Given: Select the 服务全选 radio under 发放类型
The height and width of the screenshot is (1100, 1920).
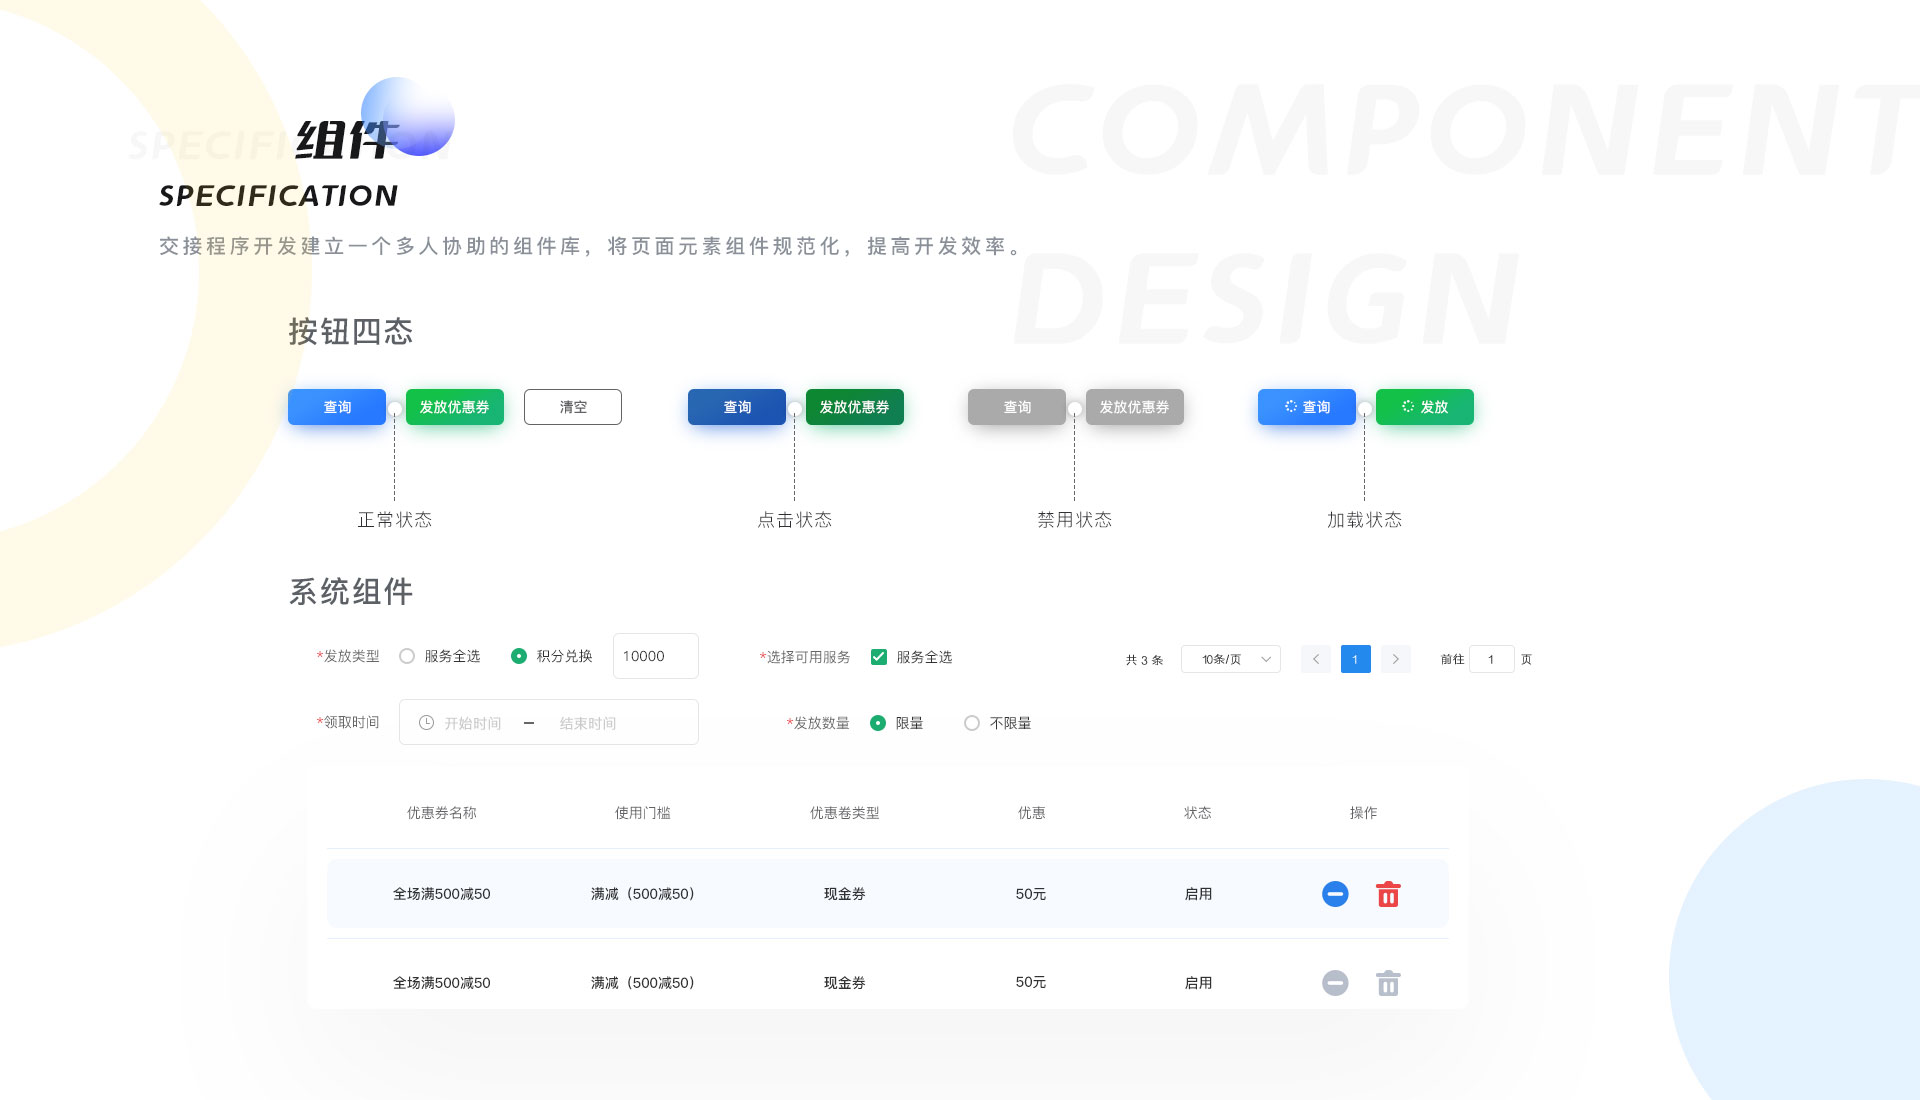Looking at the screenshot, I should click(x=407, y=656).
